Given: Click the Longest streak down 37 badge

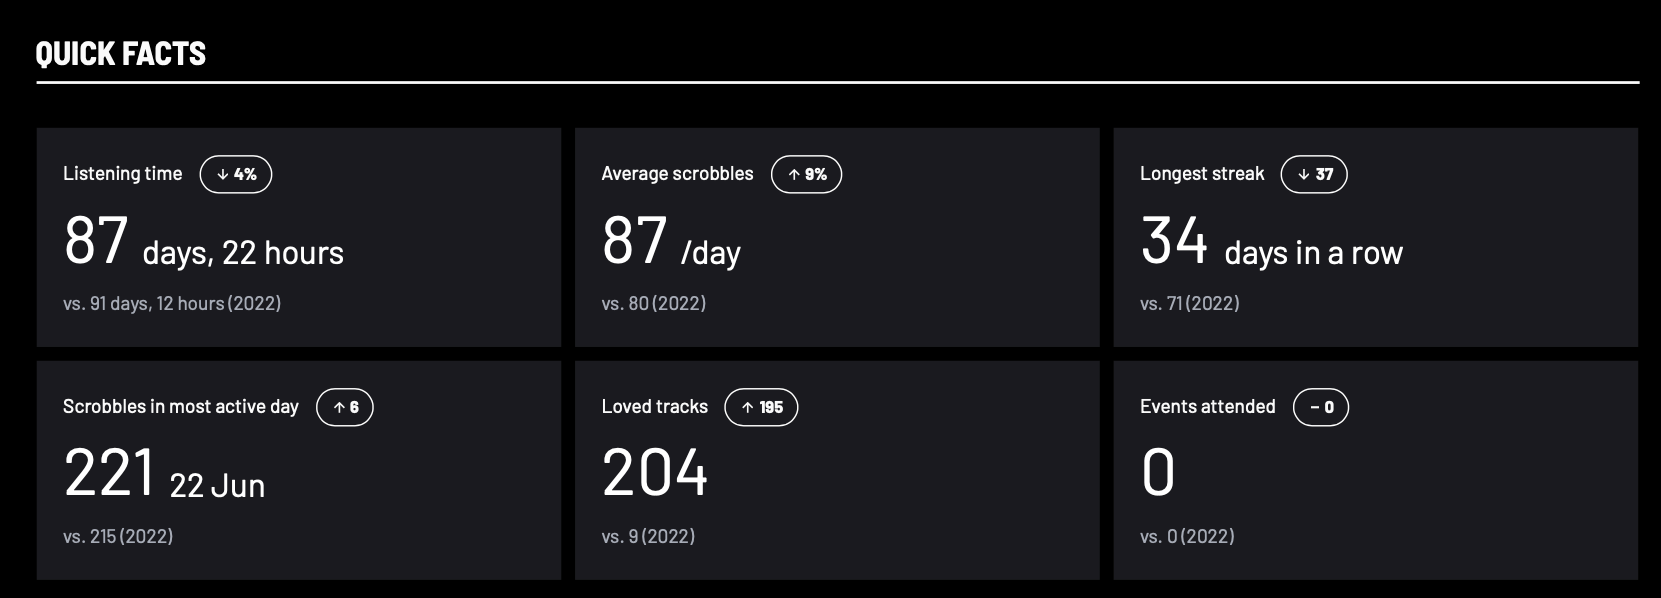Looking at the screenshot, I should (1314, 174).
